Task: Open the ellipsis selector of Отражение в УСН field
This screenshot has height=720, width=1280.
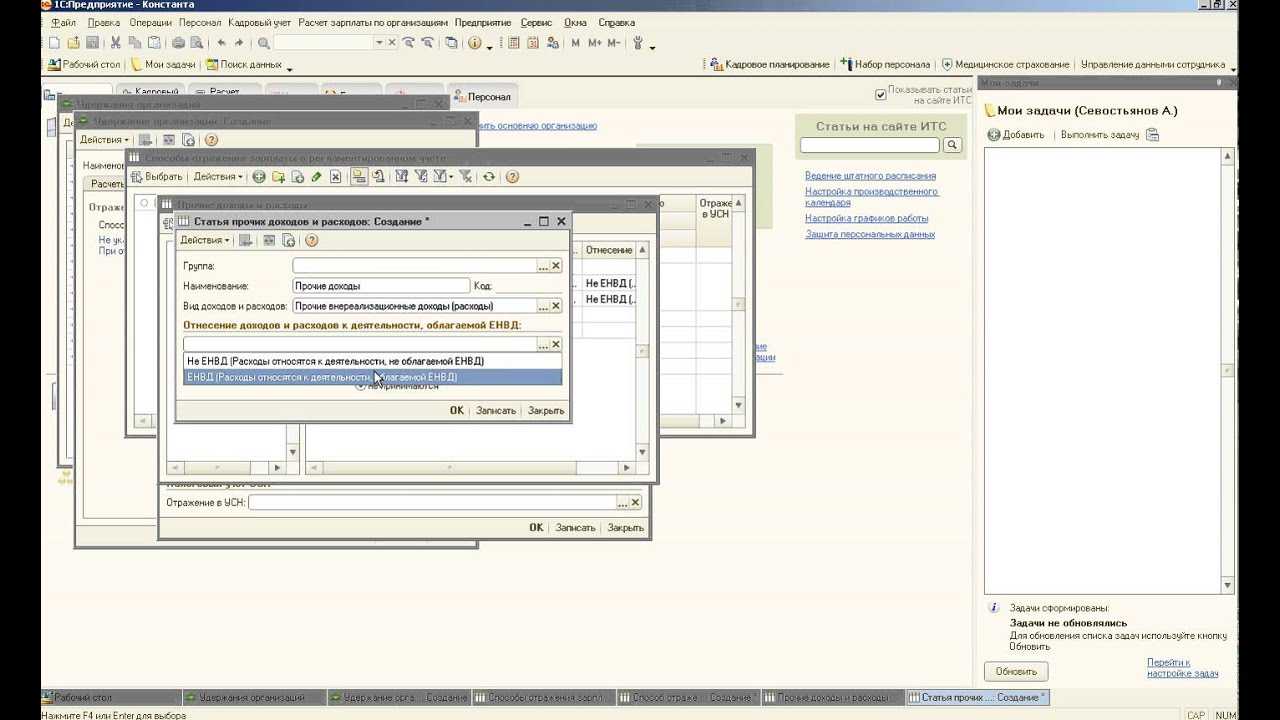Action: (x=622, y=502)
